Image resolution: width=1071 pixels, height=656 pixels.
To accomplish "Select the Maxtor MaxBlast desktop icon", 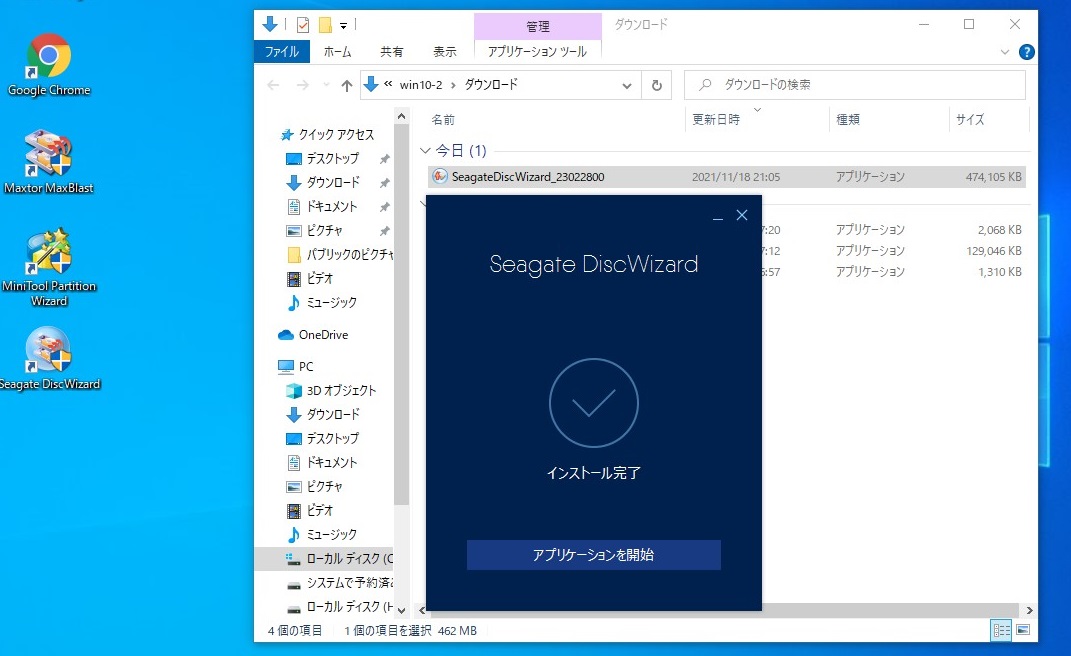I will coord(48,162).
